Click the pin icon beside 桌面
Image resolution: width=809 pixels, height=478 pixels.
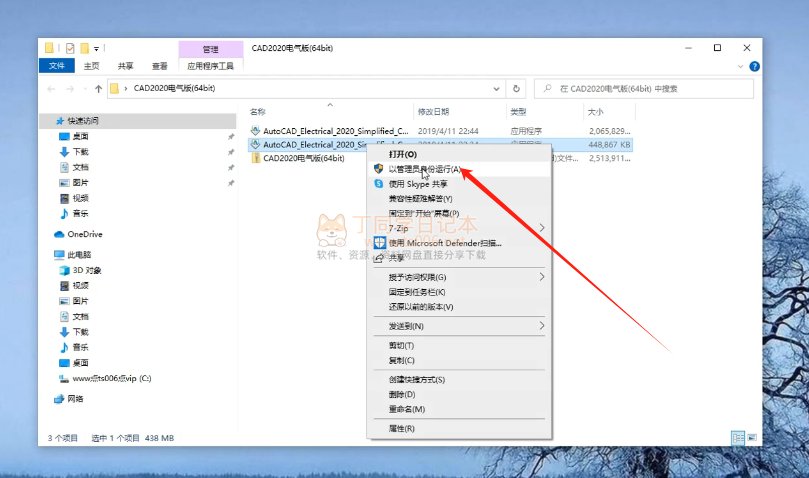pos(231,137)
